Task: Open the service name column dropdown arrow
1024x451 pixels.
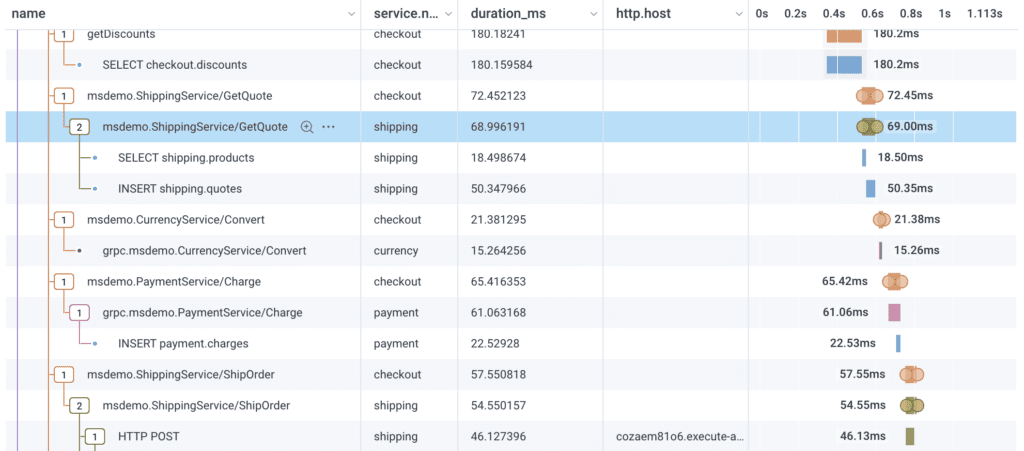Action: click(x=447, y=14)
